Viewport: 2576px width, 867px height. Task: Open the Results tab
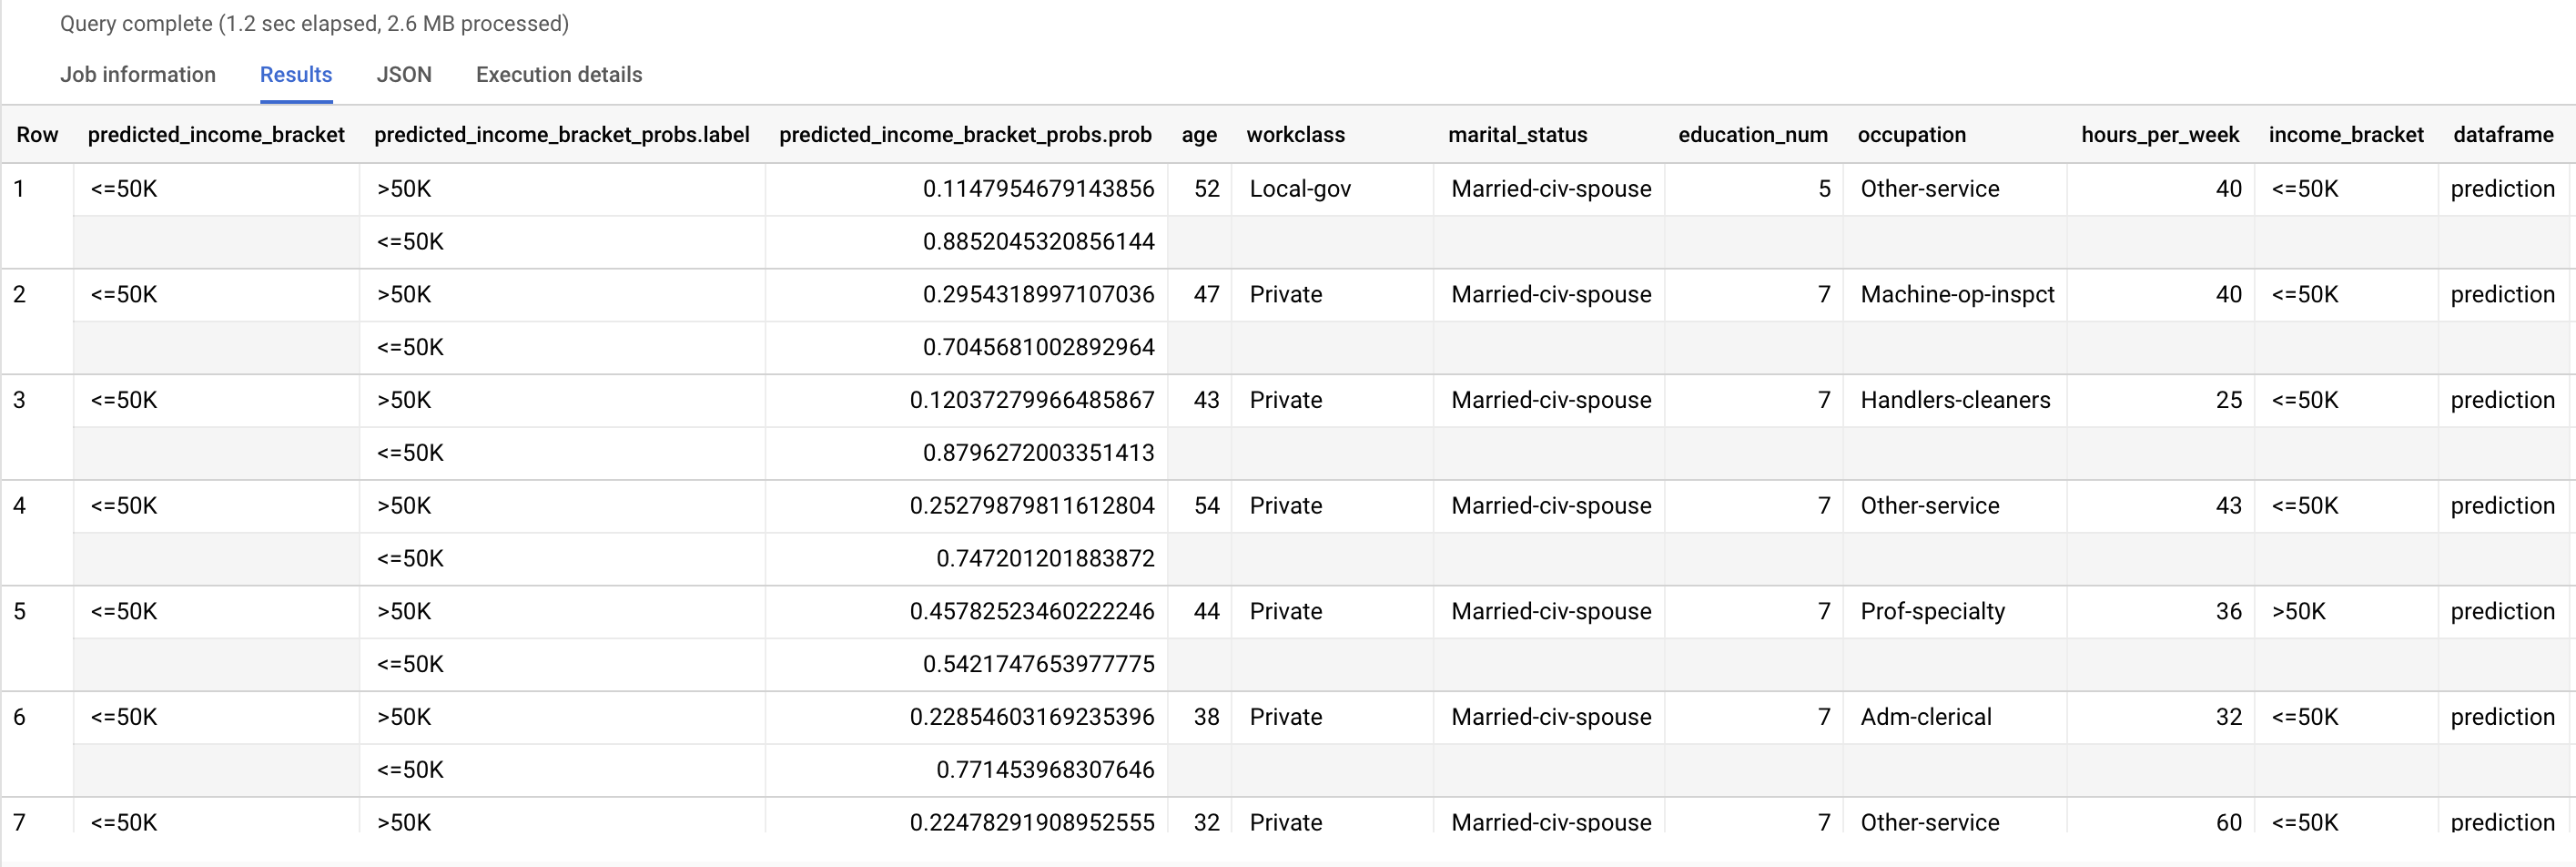[295, 75]
